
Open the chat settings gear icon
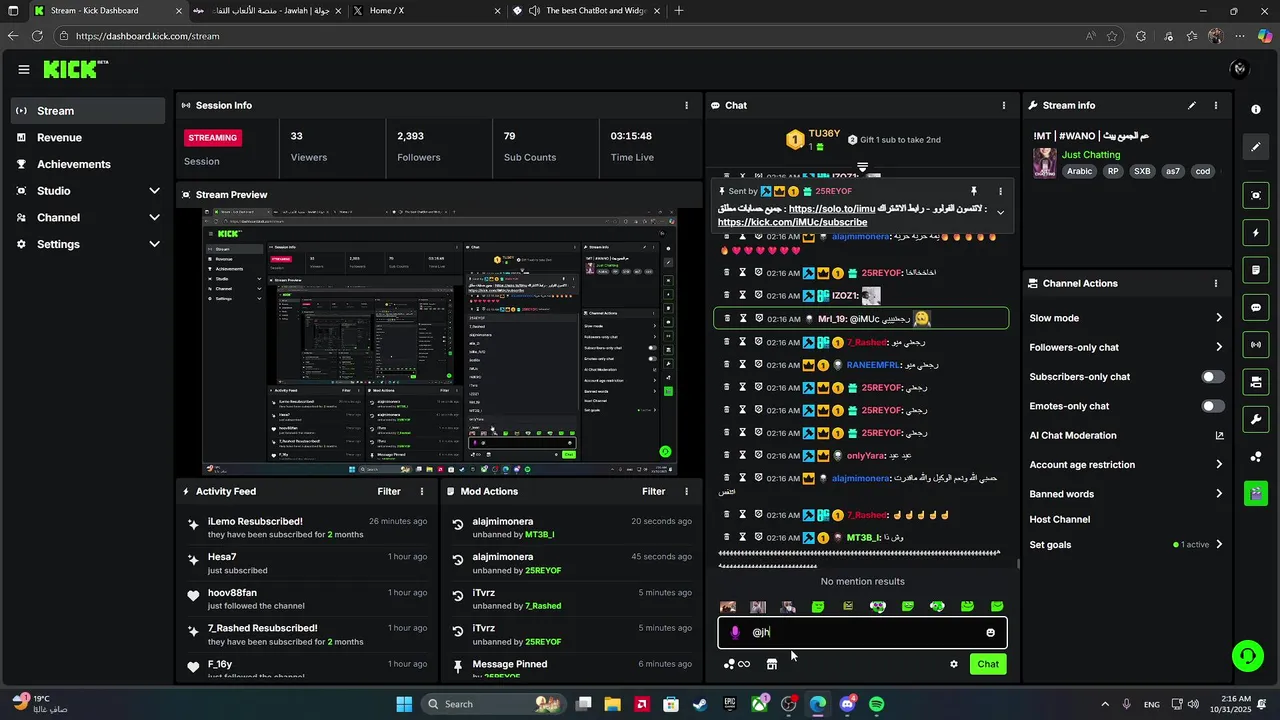[x=954, y=664]
